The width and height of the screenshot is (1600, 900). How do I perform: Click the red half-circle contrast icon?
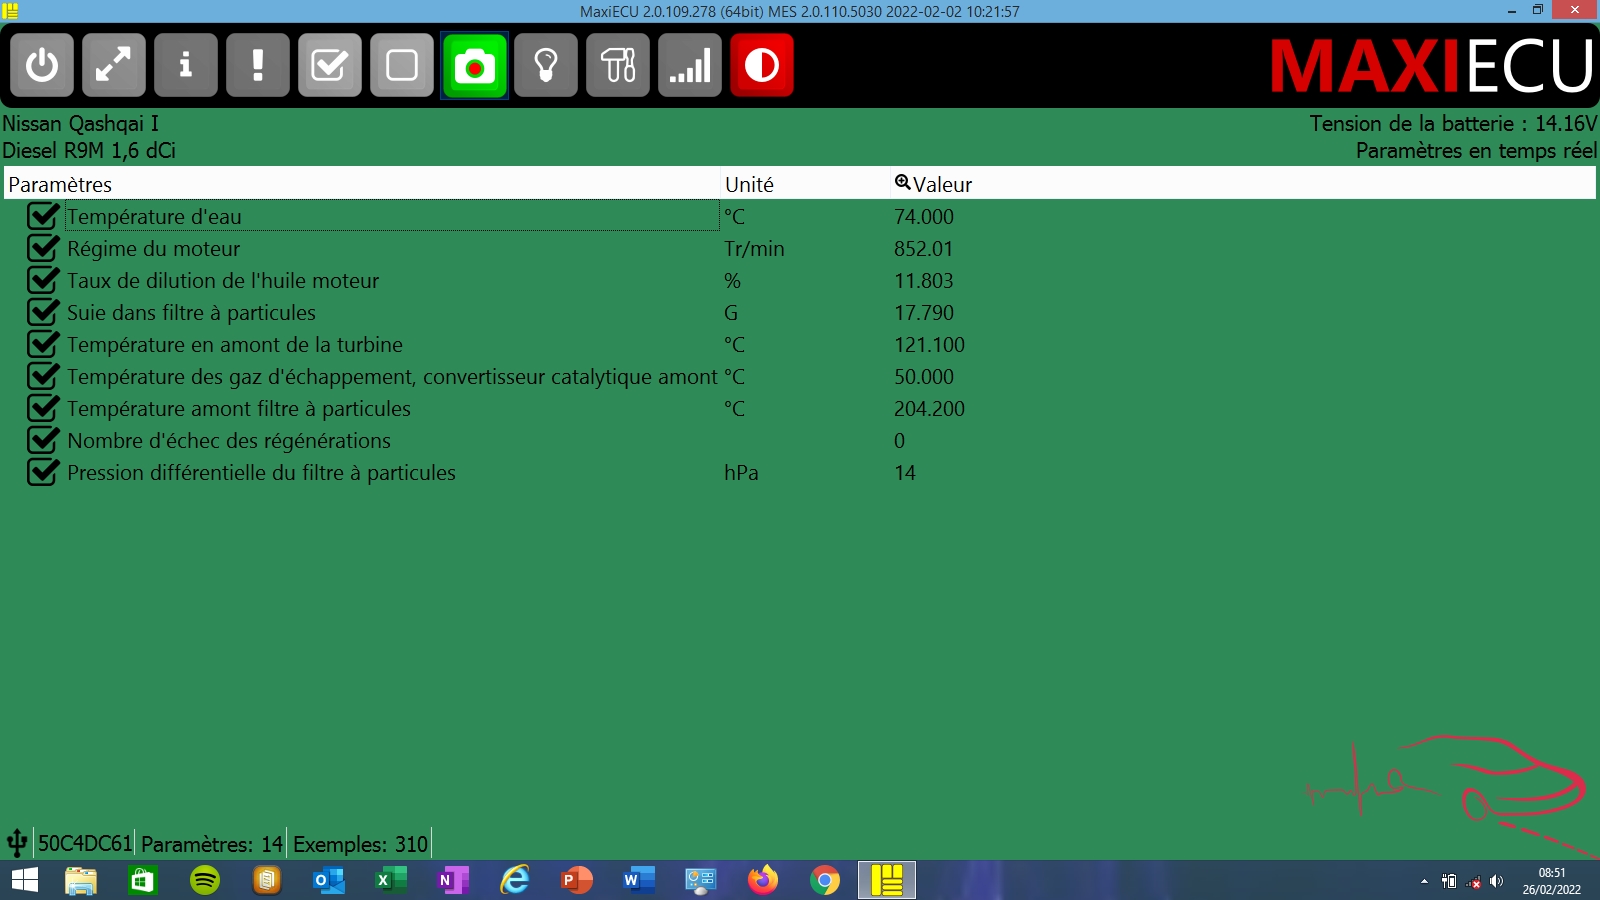tap(762, 65)
